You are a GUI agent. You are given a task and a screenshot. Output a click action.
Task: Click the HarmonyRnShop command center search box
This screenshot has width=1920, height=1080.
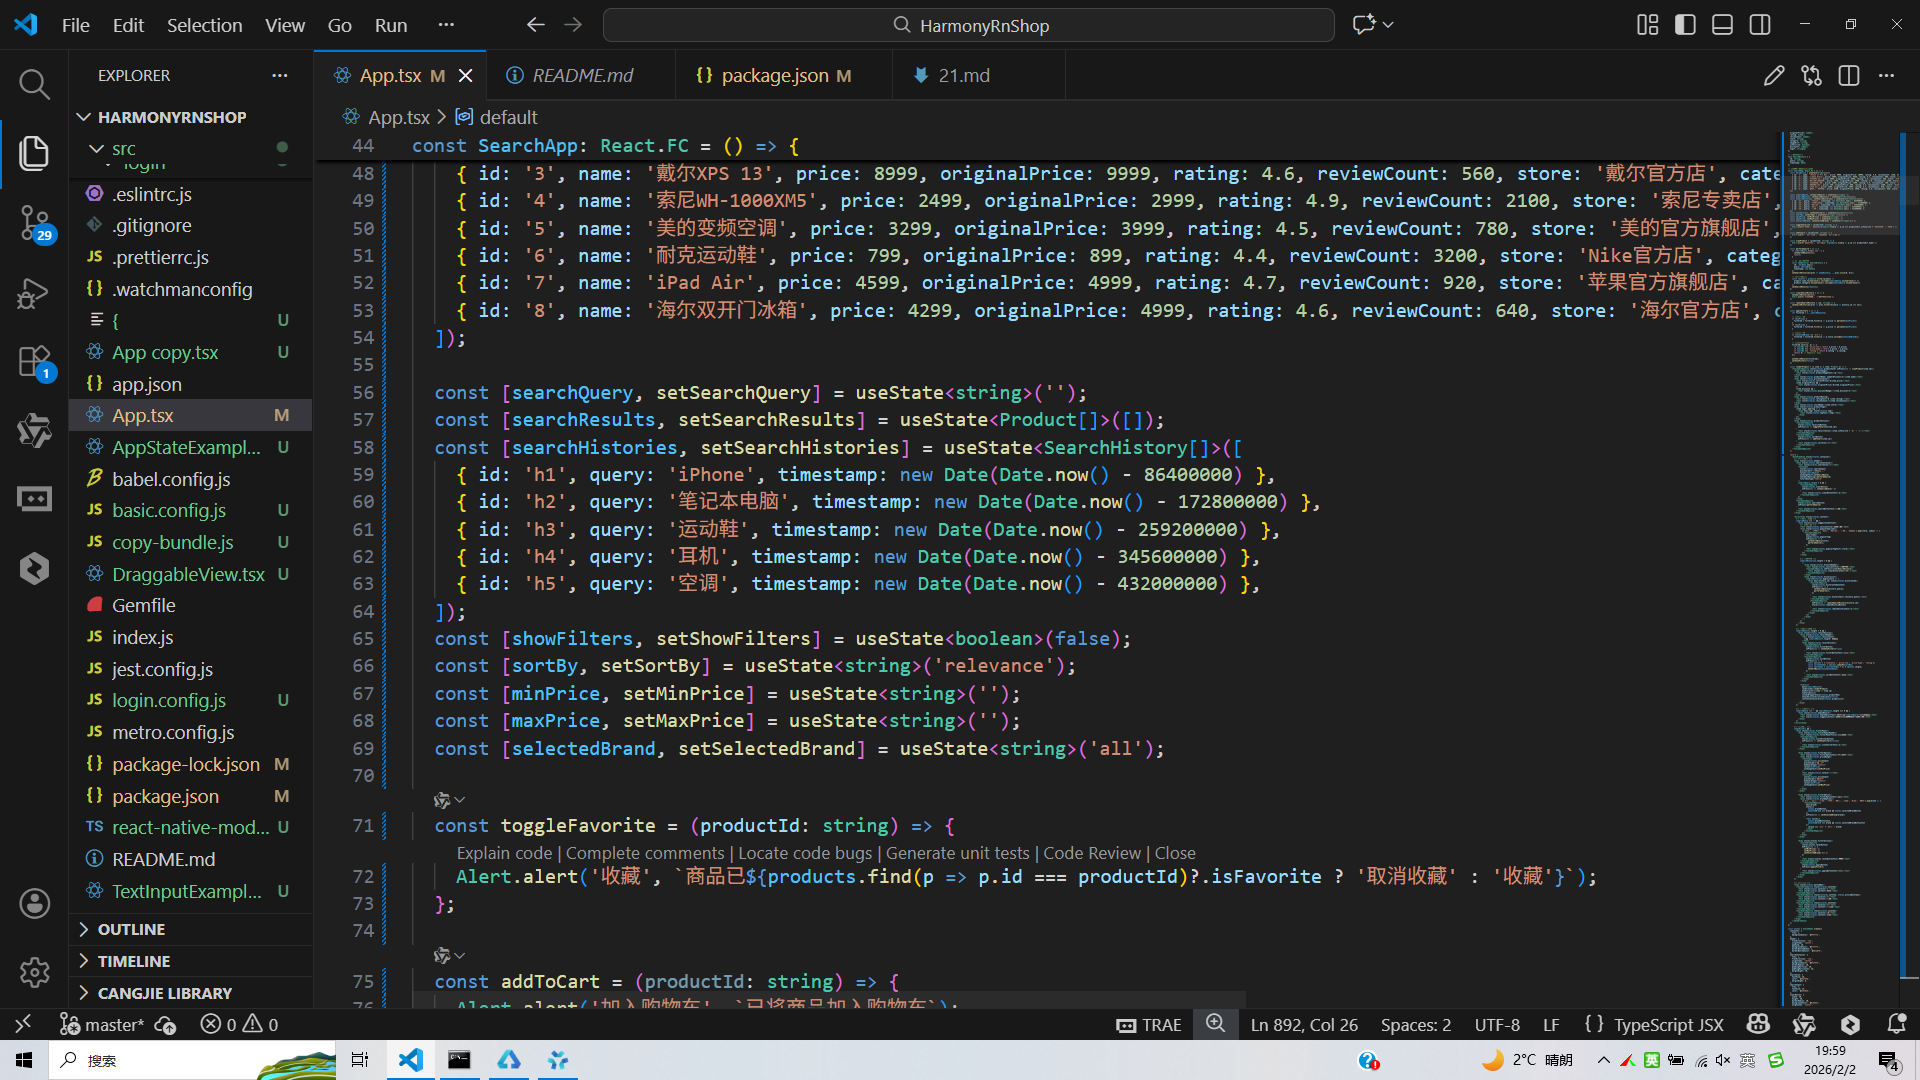[x=968, y=25]
